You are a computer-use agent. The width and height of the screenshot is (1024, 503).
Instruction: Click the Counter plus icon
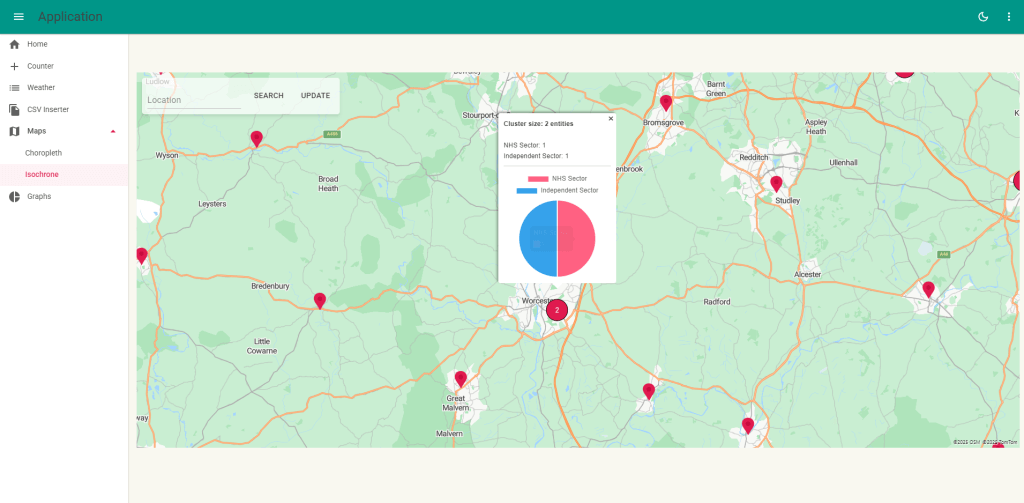click(x=14, y=66)
